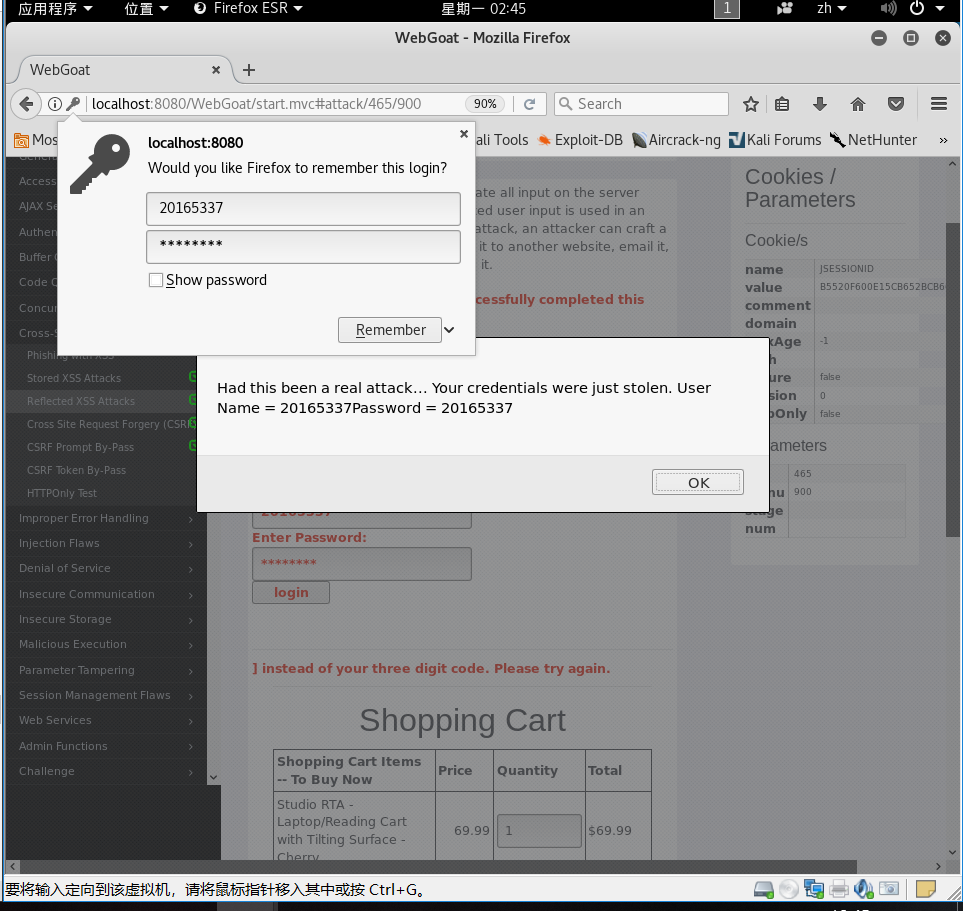Expand Denial of Service category
The image size is (963, 911).
[x=106, y=569]
